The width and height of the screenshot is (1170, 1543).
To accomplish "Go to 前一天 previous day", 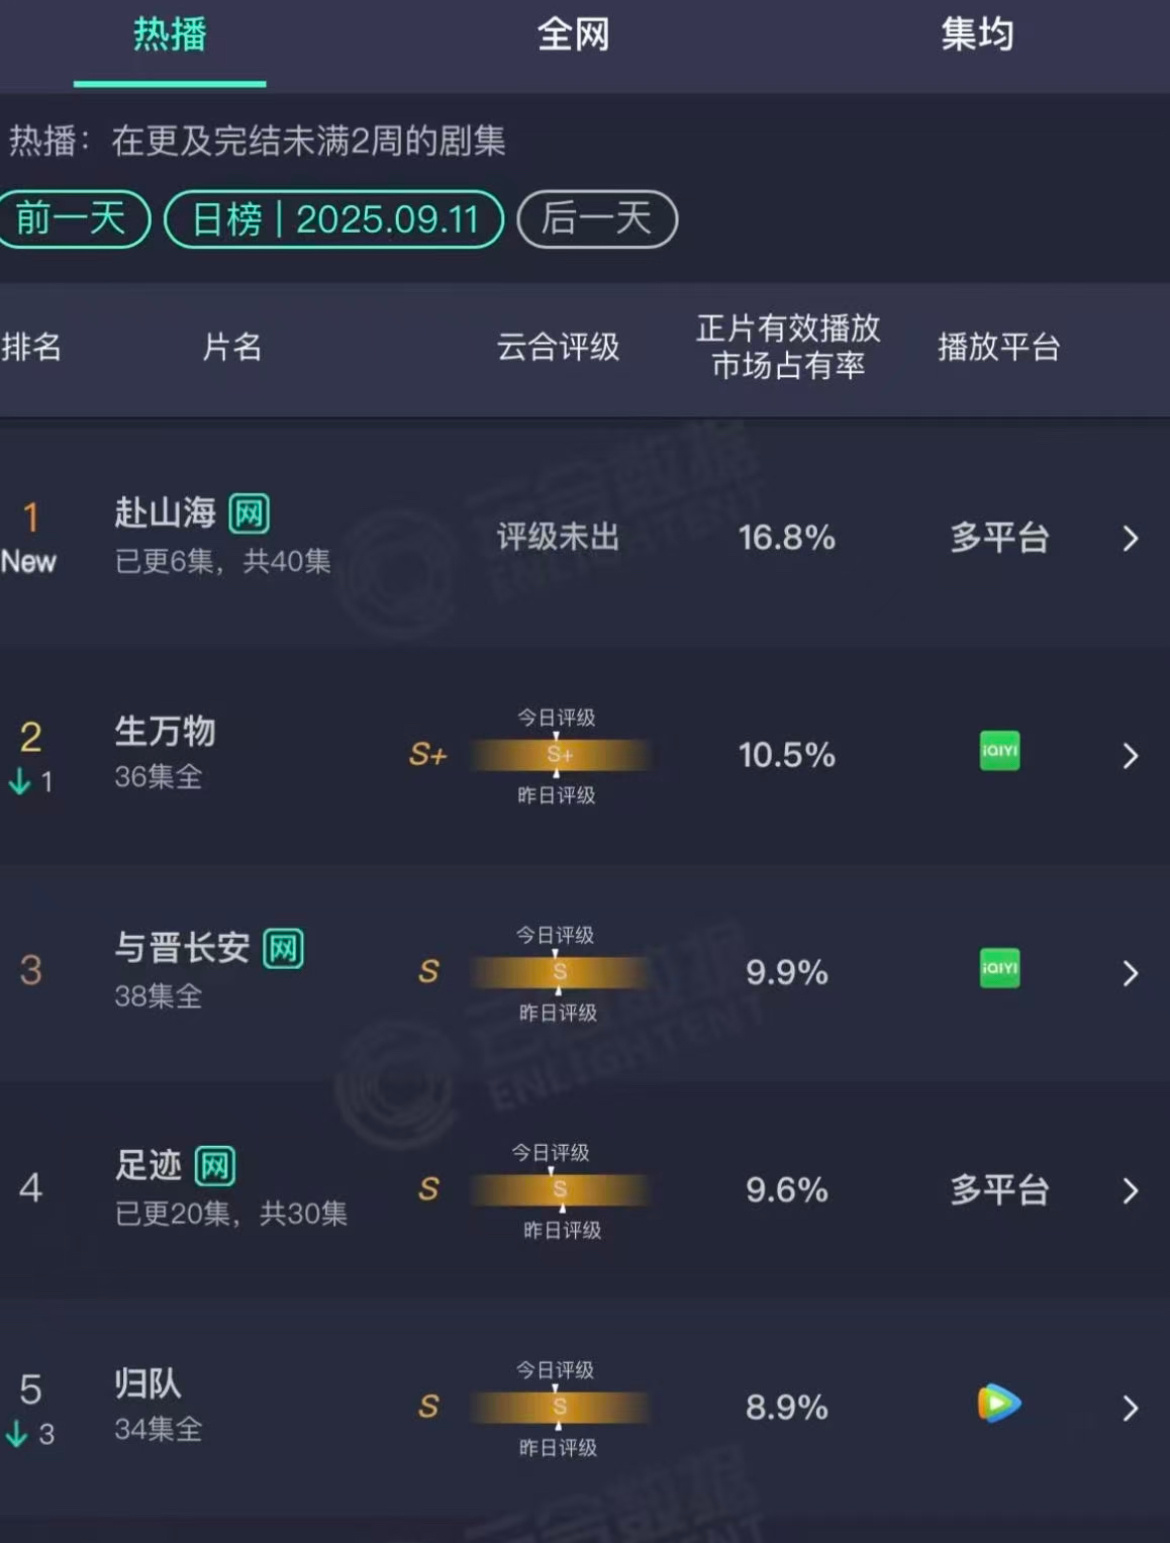I will 72,219.
